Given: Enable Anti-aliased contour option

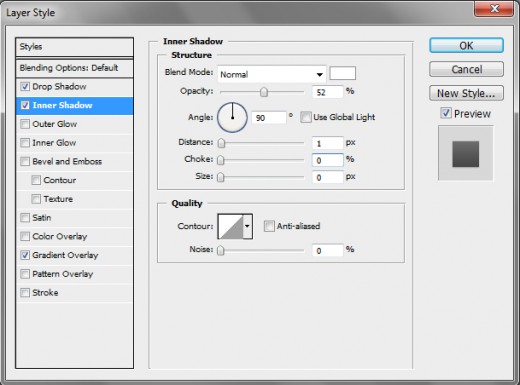Looking at the screenshot, I should point(269,226).
